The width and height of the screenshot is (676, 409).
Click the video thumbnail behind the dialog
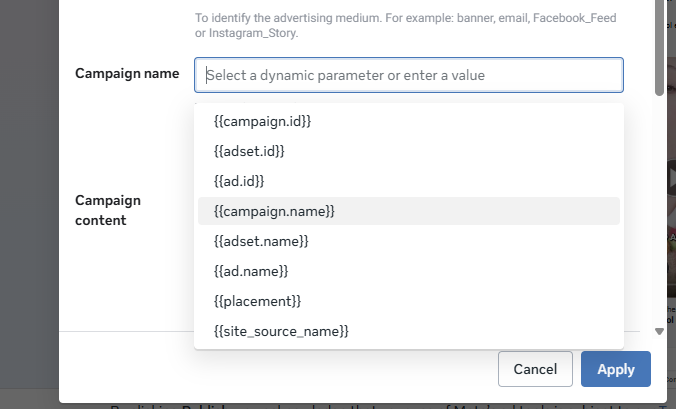pyautogui.click(x=670, y=180)
